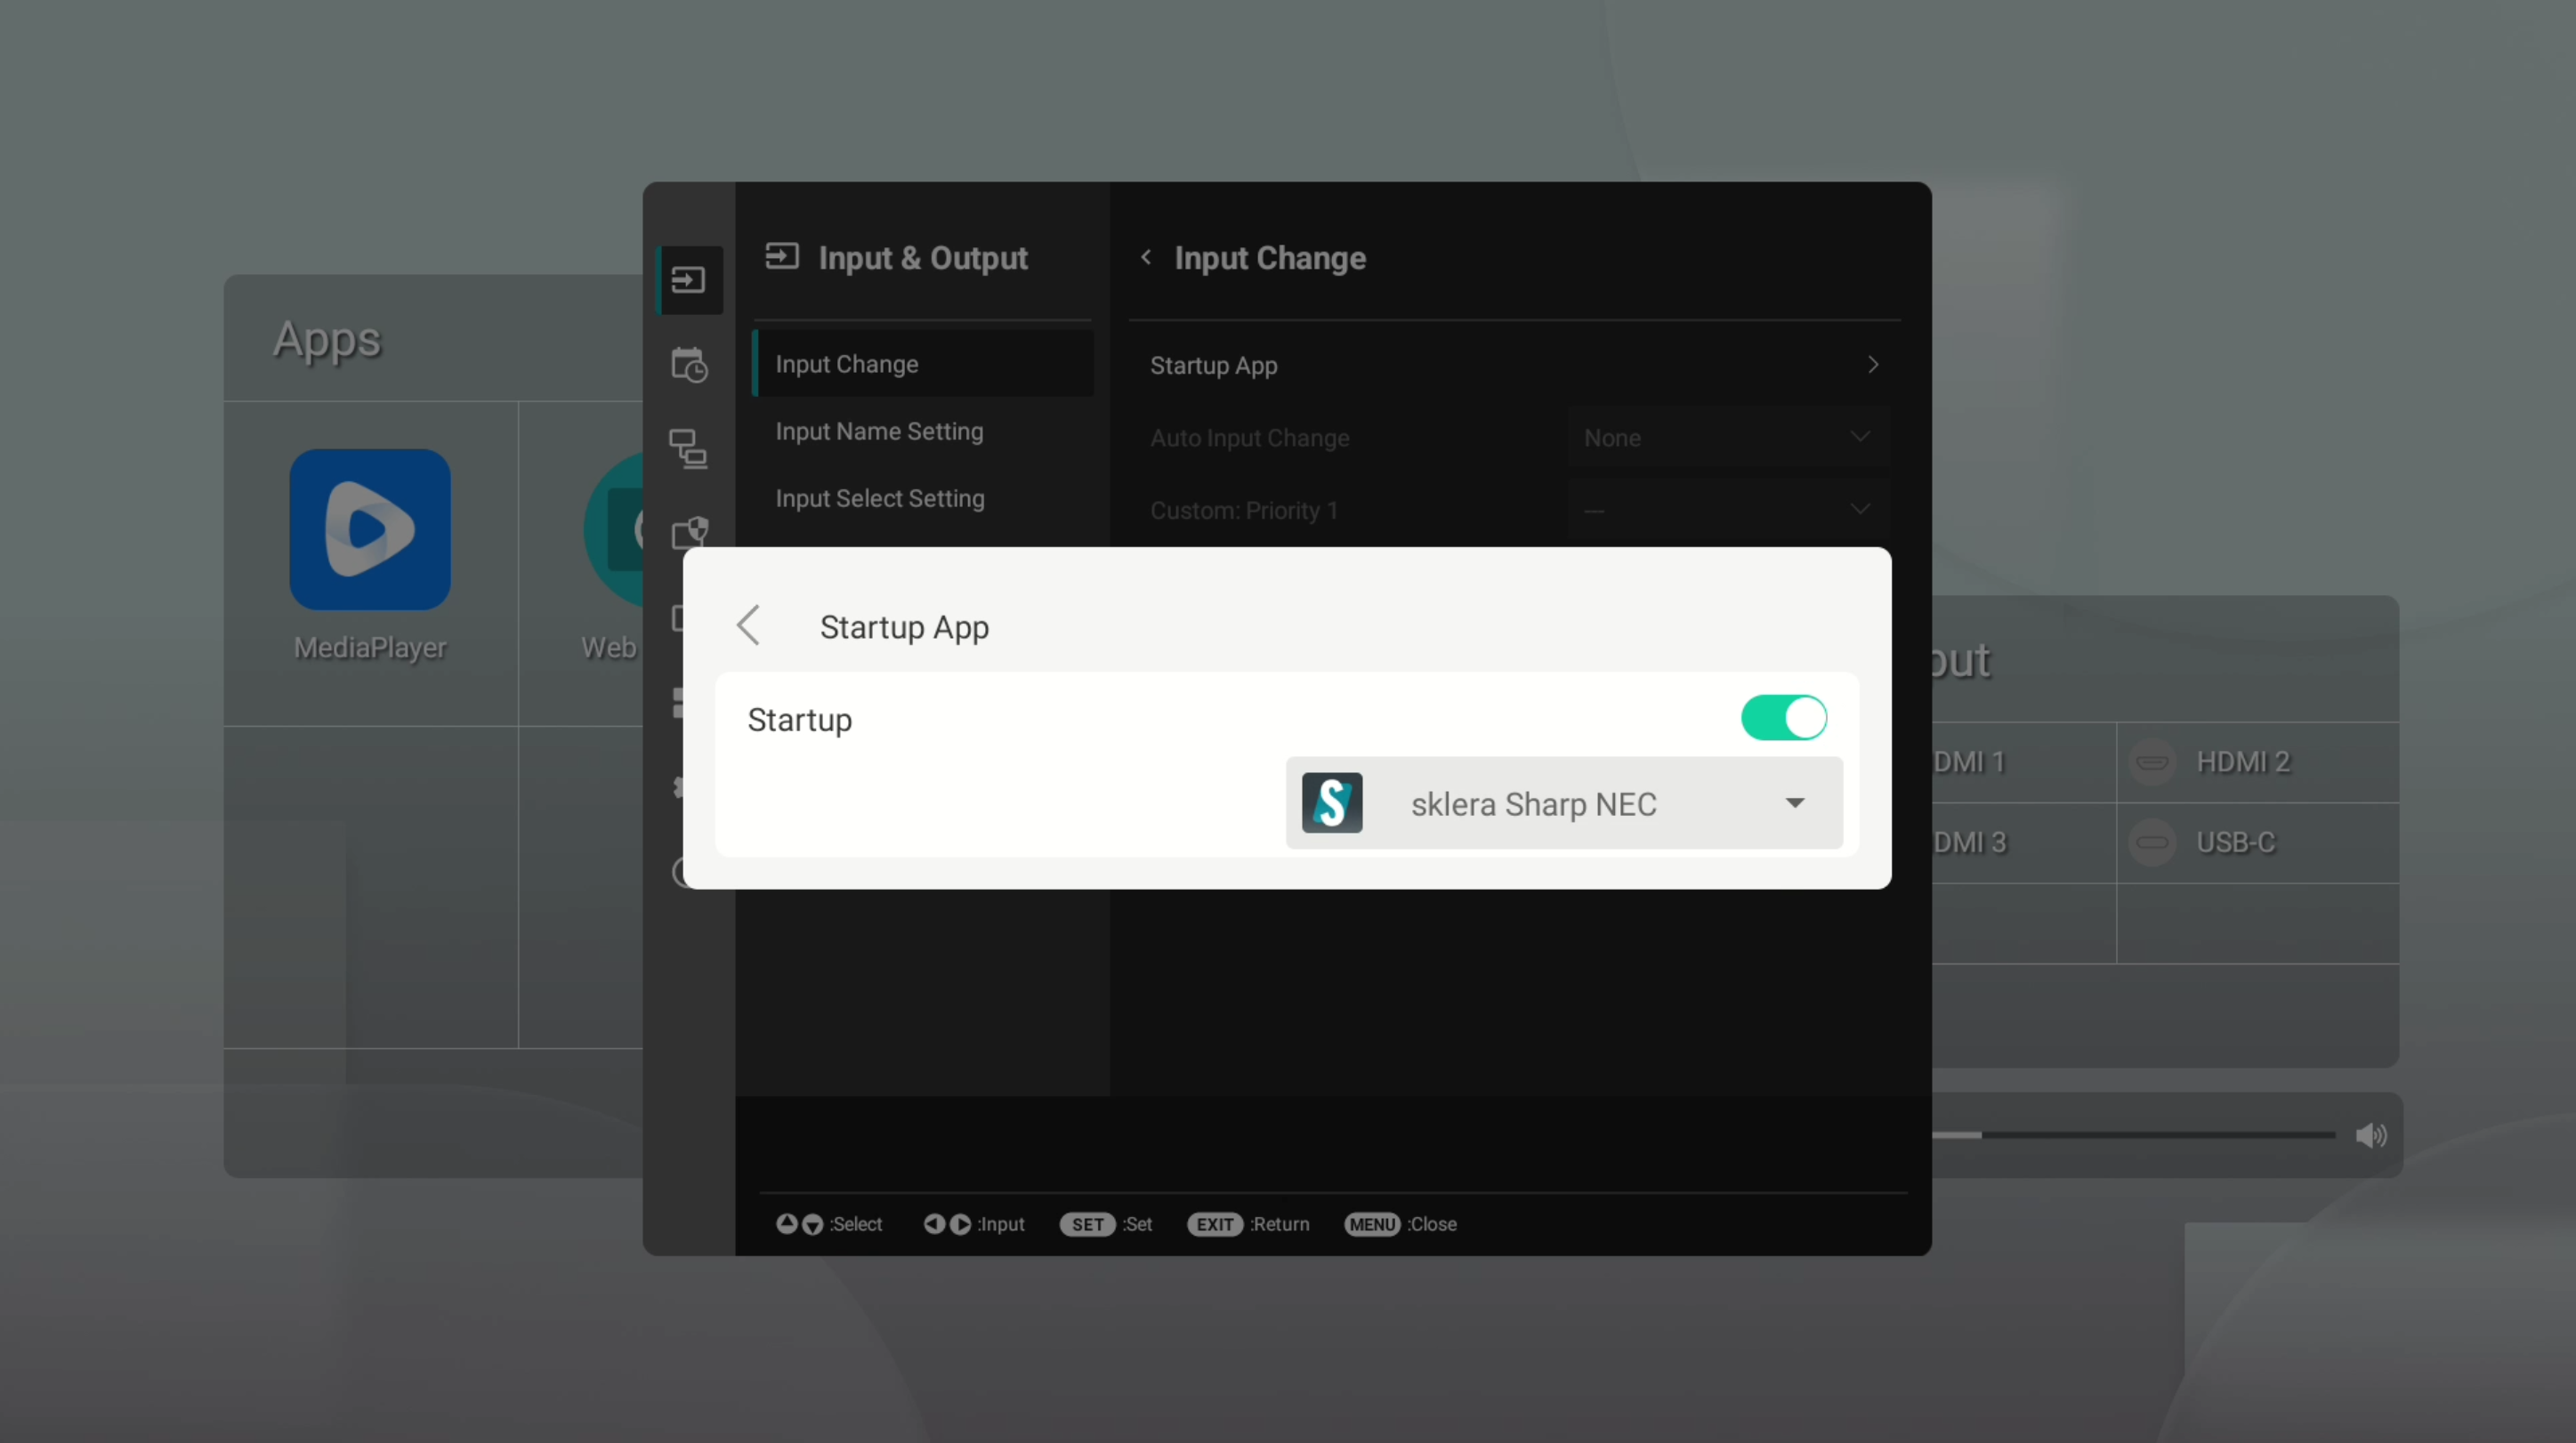Click the volume speaker icon
Screen dimensions: 2576x1443
pyautogui.click(x=2370, y=1135)
